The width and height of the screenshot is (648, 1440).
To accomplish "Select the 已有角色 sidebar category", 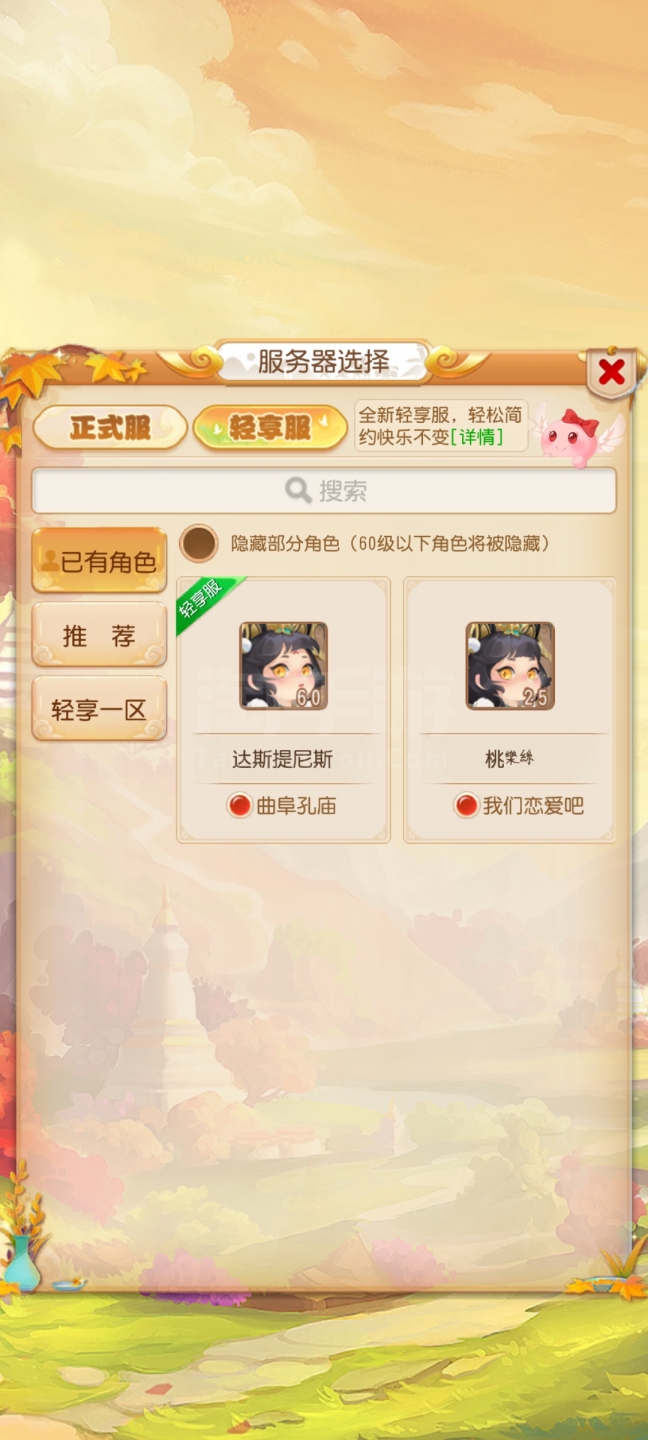I will click(x=99, y=560).
